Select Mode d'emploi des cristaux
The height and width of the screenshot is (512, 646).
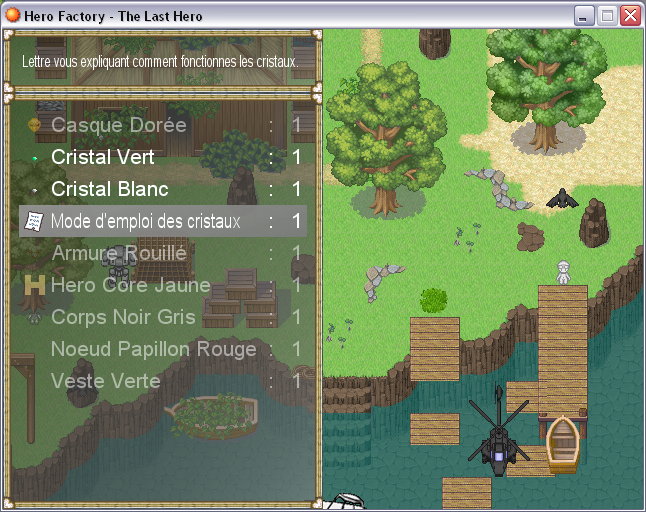(x=163, y=221)
